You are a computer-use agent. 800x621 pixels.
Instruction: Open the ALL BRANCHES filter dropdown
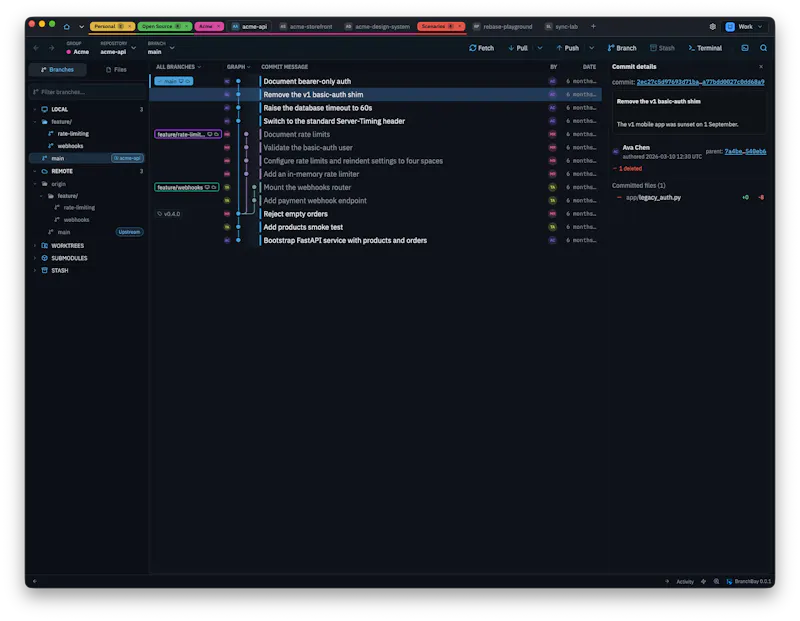pos(178,67)
